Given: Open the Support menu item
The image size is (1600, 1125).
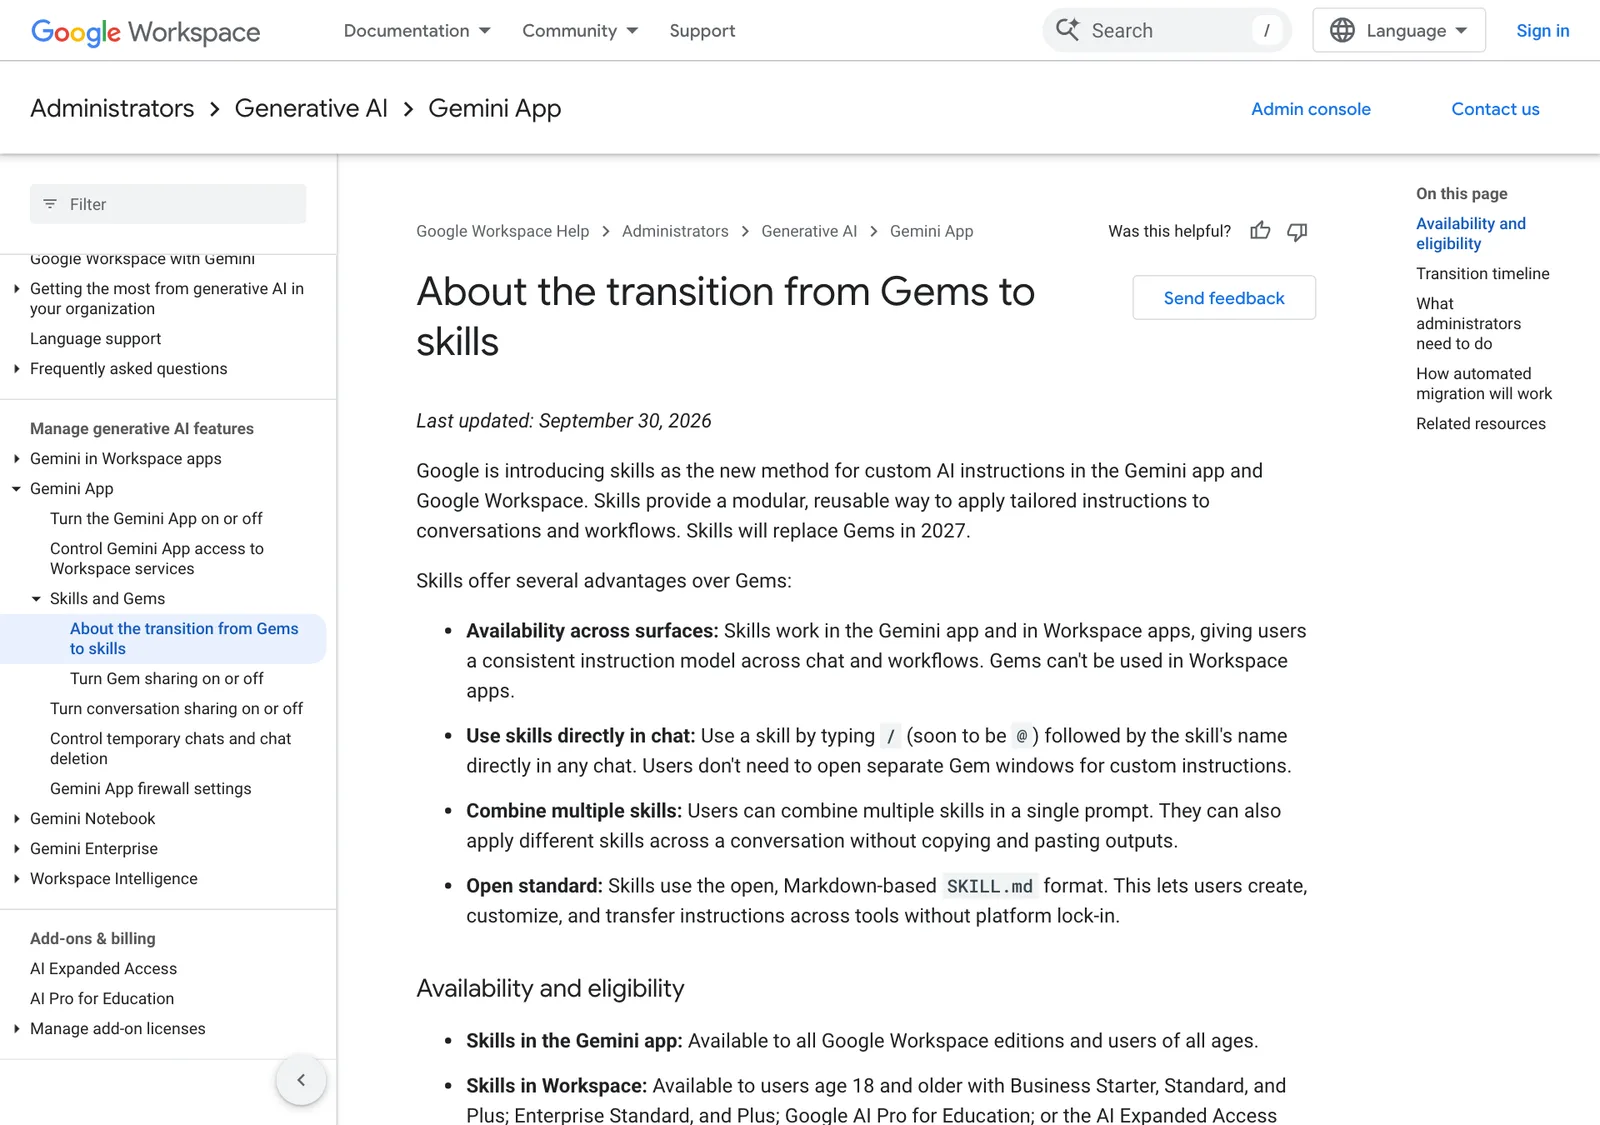Looking at the screenshot, I should (x=702, y=31).
